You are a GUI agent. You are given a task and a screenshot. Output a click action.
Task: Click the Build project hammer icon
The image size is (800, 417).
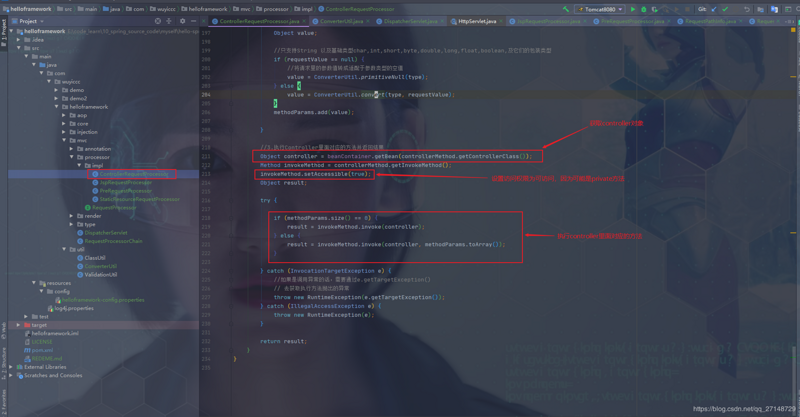pos(566,9)
